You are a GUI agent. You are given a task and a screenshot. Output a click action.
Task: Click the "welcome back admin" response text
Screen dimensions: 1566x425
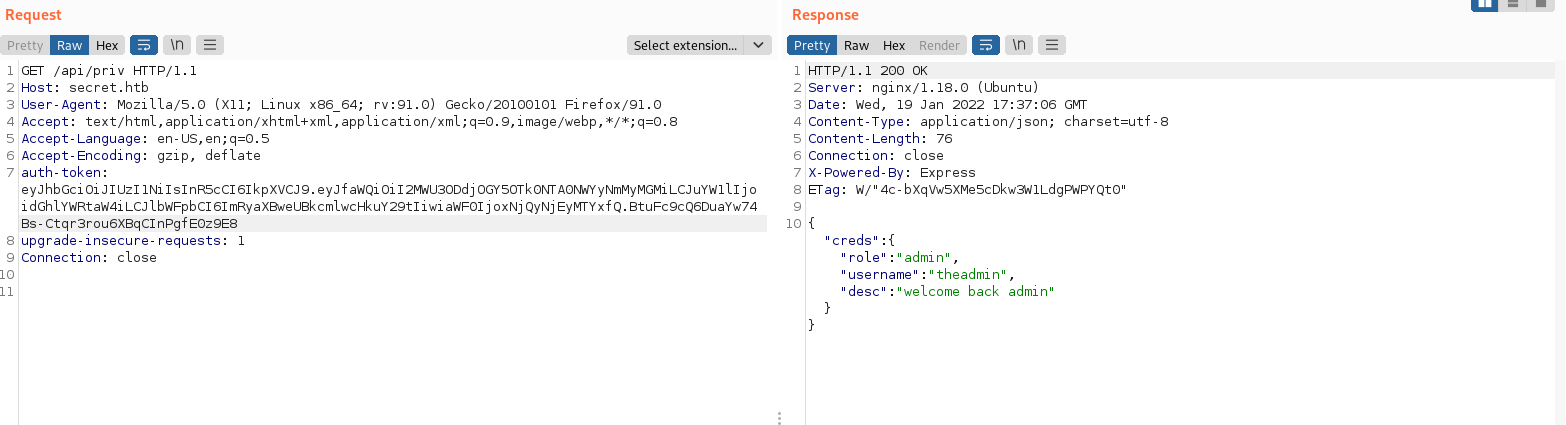pos(978,292)
